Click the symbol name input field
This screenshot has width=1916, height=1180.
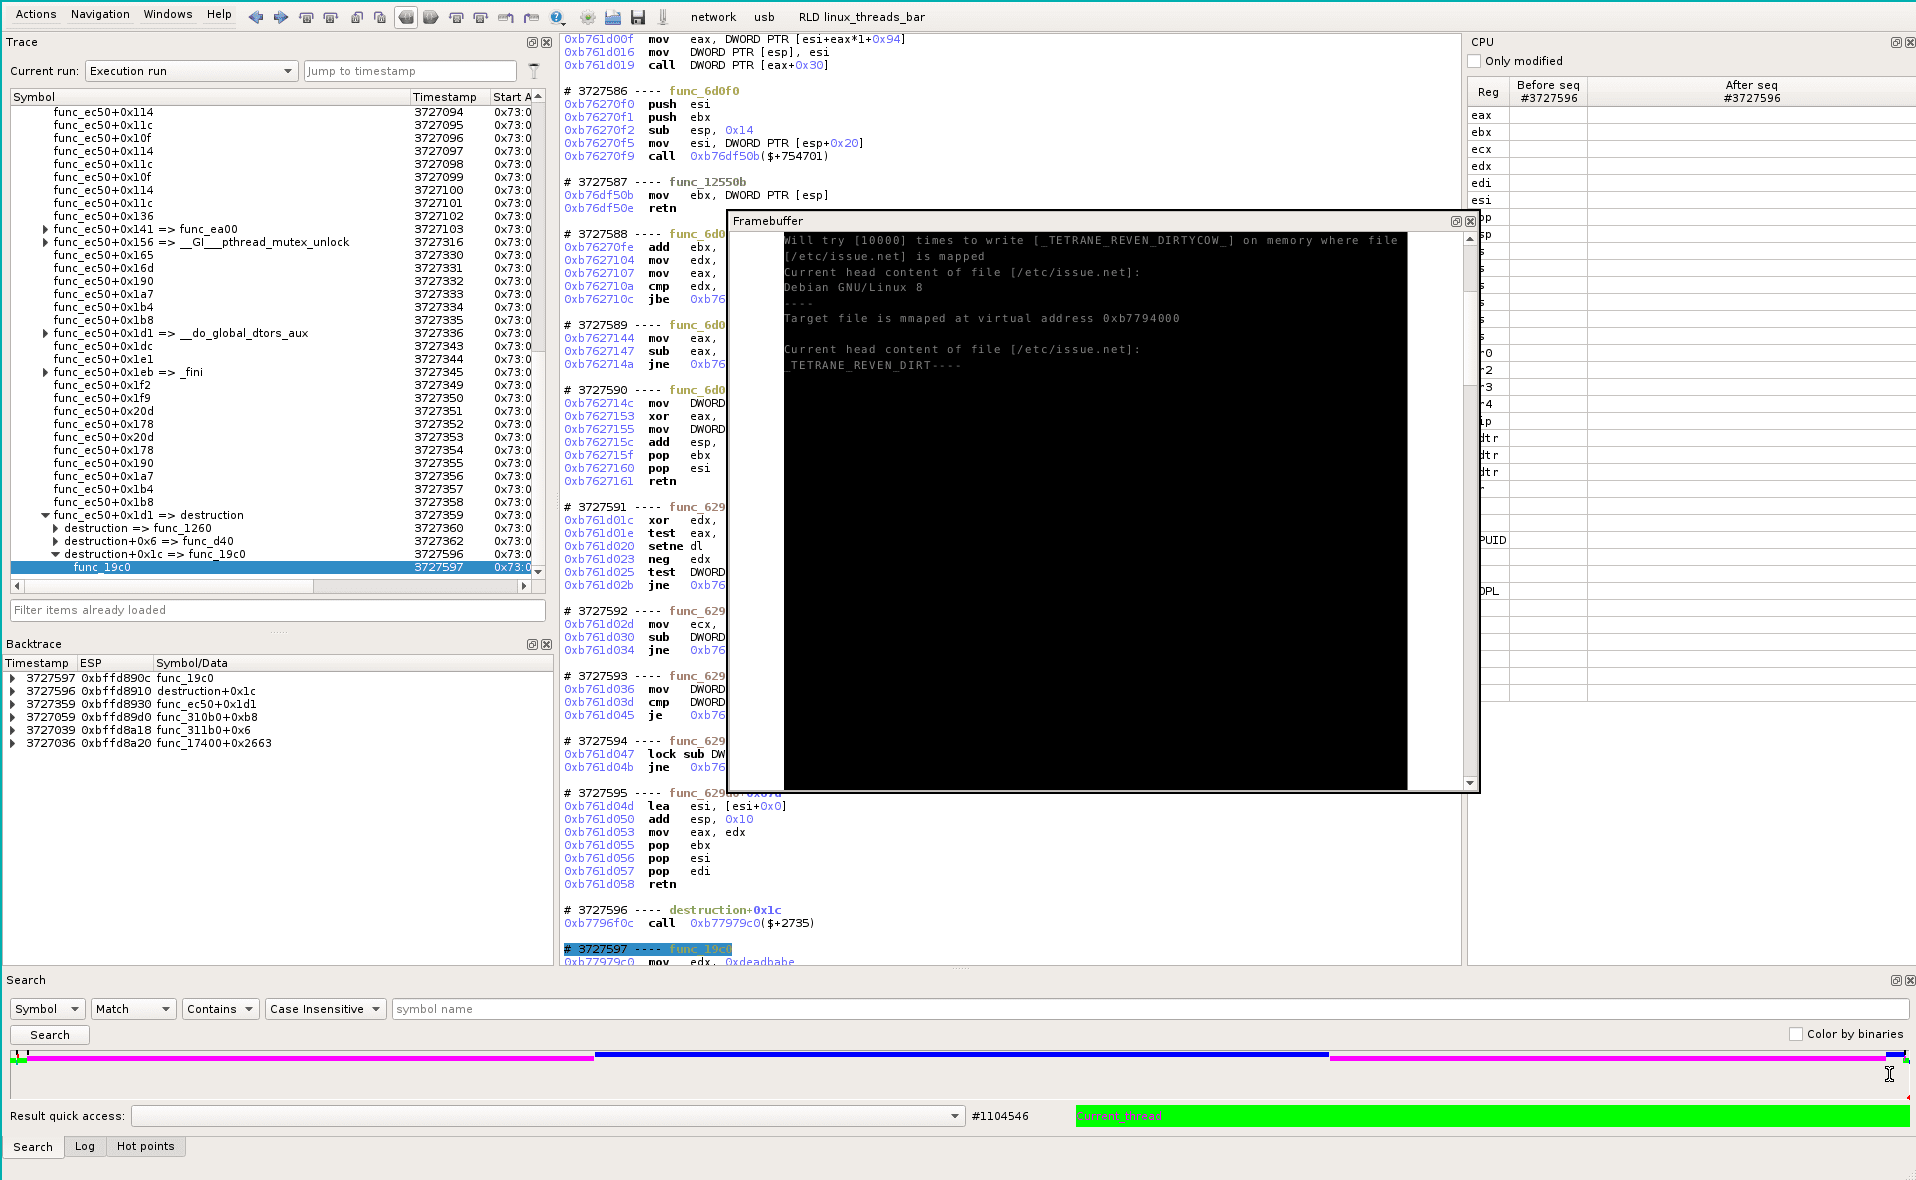[700, 1009]
